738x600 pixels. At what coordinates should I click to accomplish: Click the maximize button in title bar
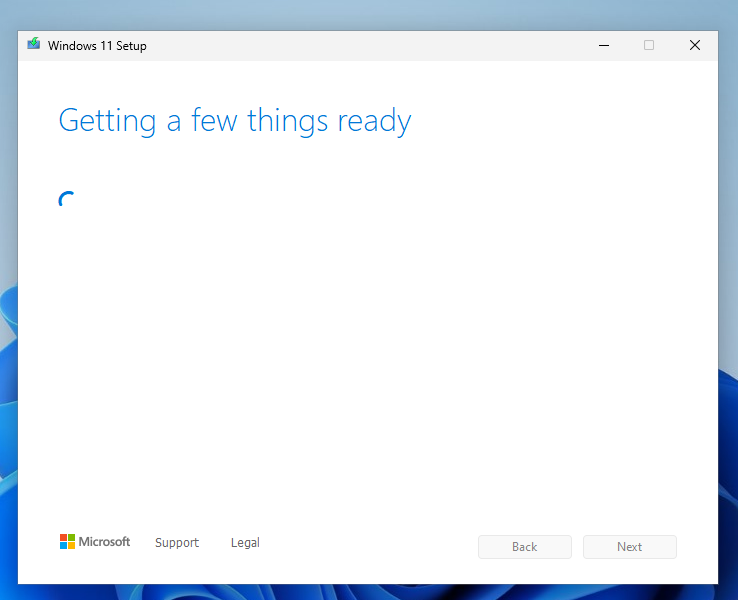pos(649,45)
